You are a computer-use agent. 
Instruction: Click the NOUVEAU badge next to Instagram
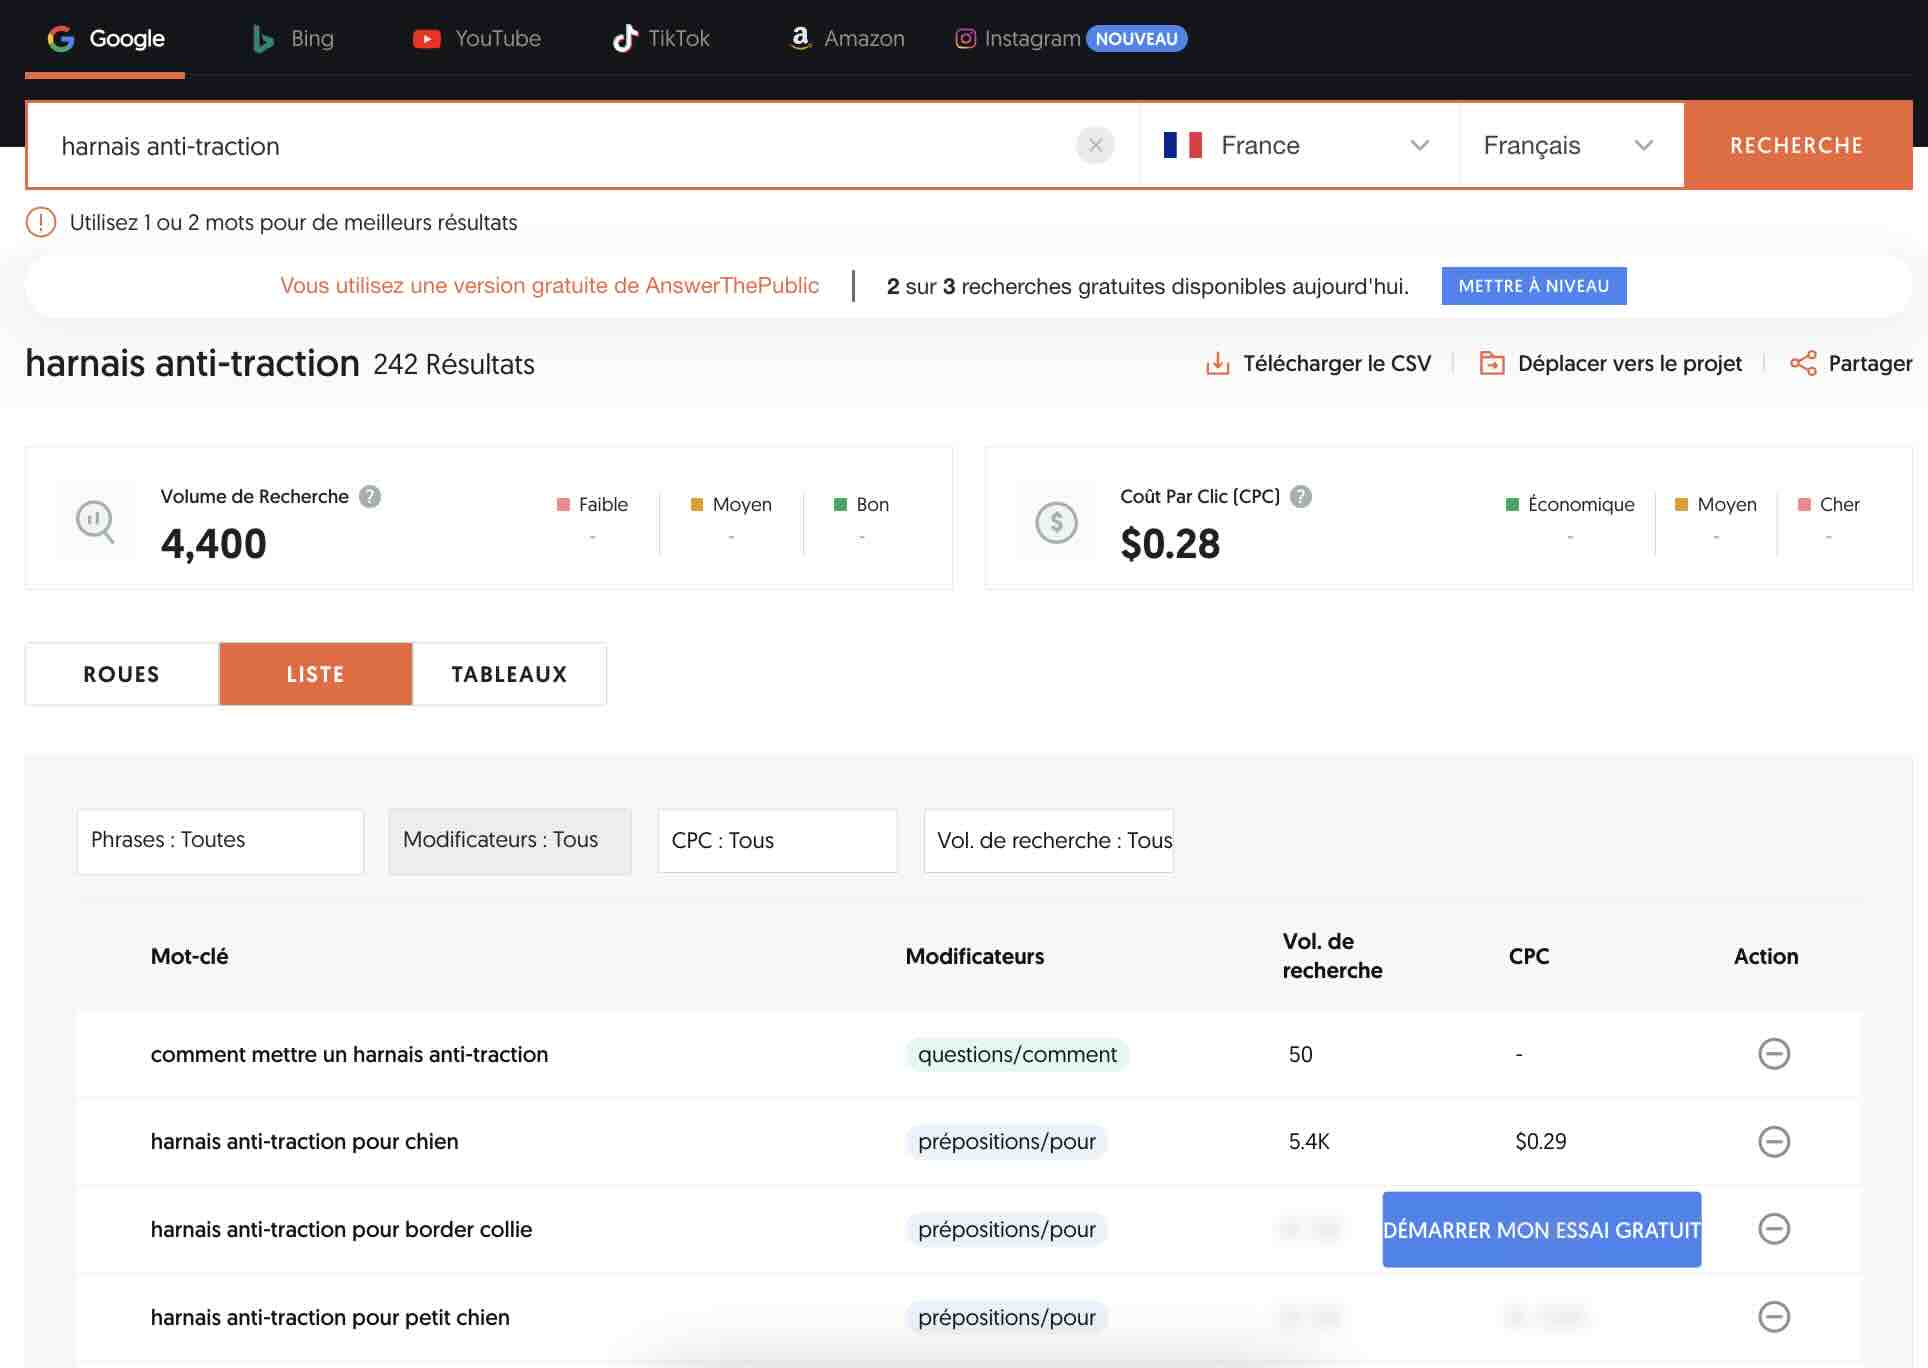[x=1137, y=39]
